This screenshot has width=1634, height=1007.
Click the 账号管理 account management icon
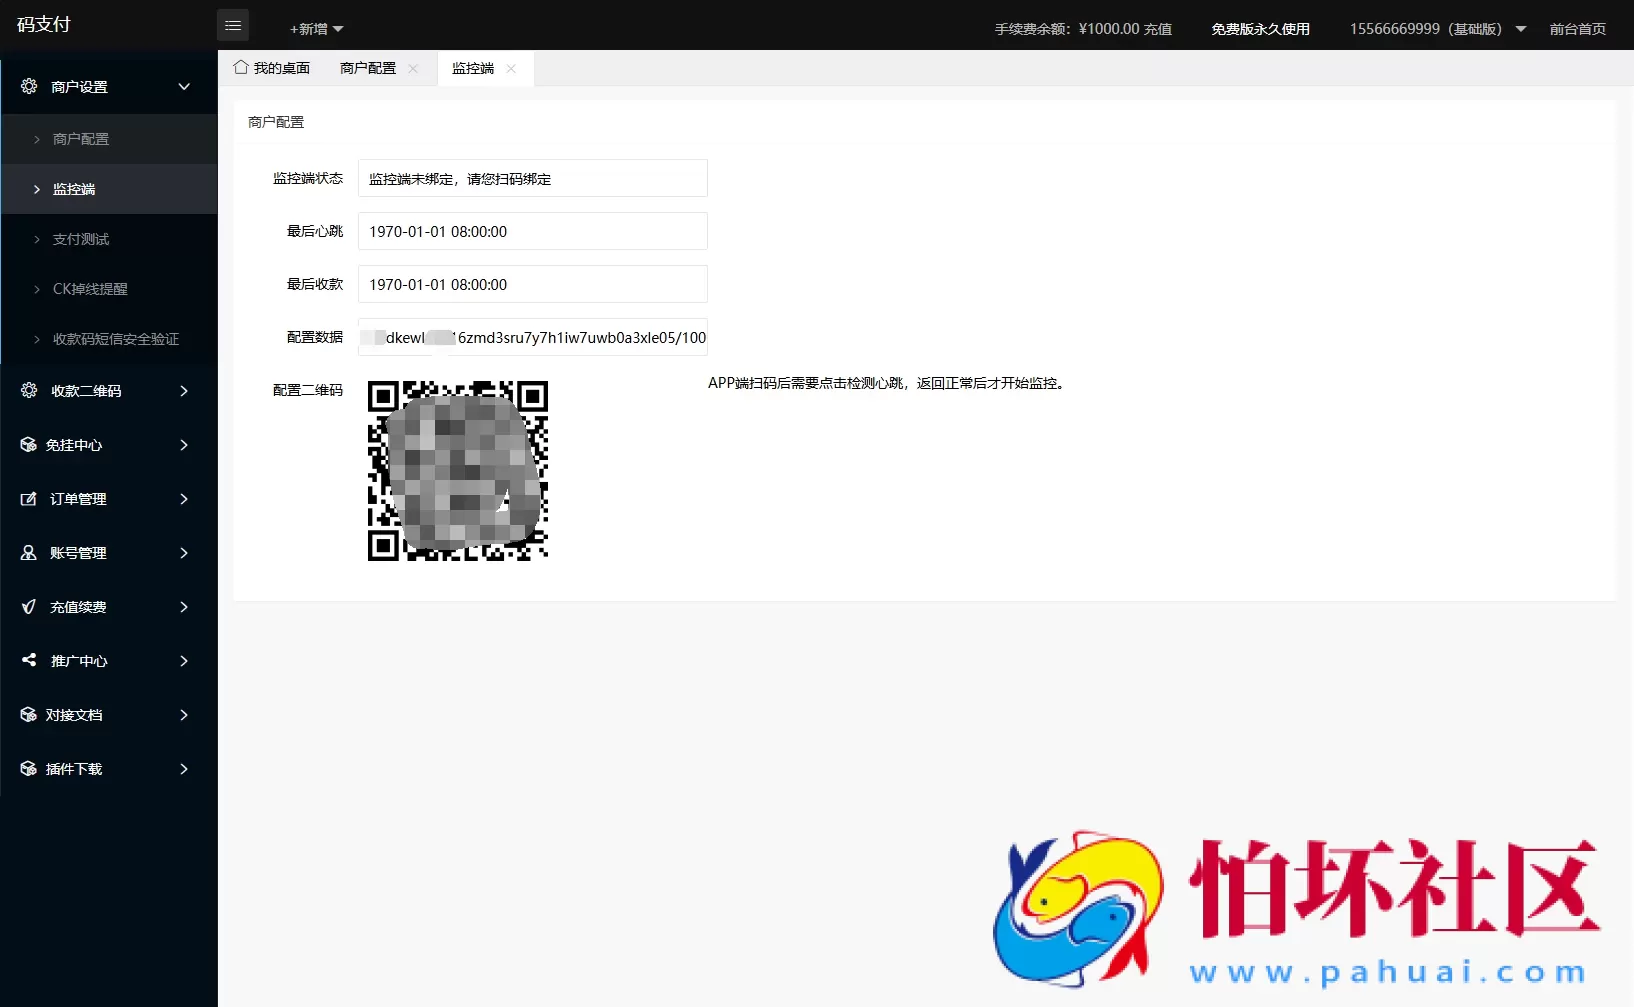coord(29,553)
